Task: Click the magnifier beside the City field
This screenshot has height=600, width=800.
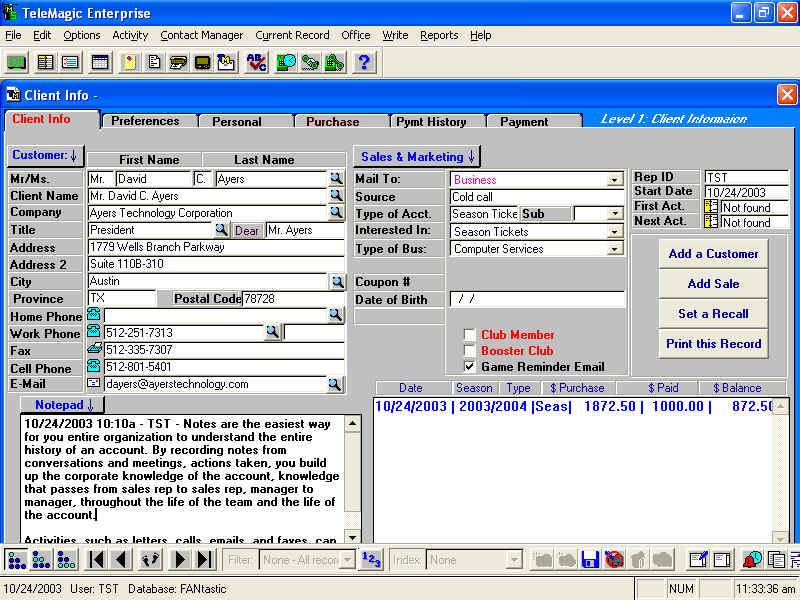Action: click(x=337, y=282)
